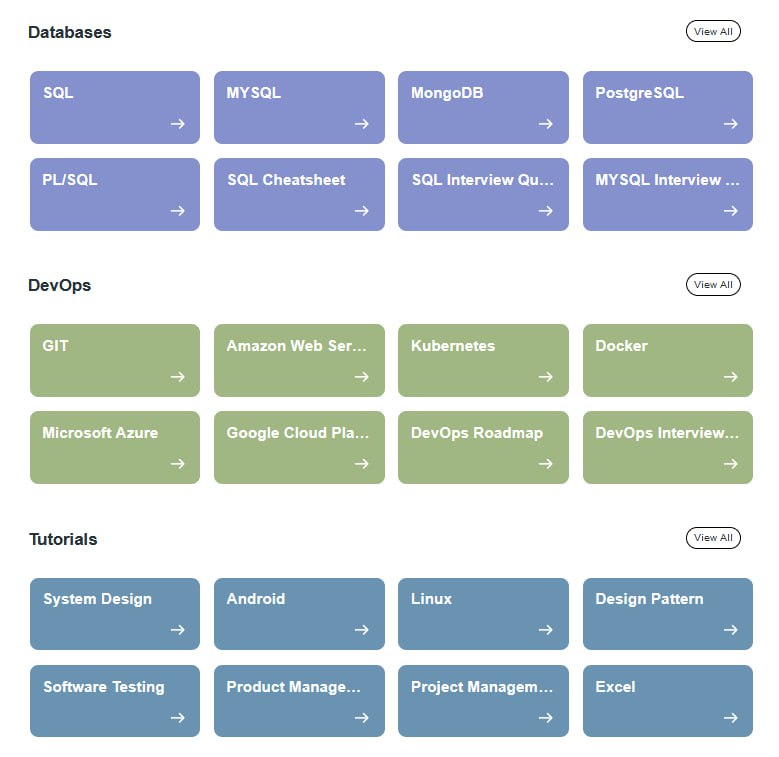Click the arrow on DevOps Roadmap card
Screen dimensions: 779x757
(x=545, y=464)
